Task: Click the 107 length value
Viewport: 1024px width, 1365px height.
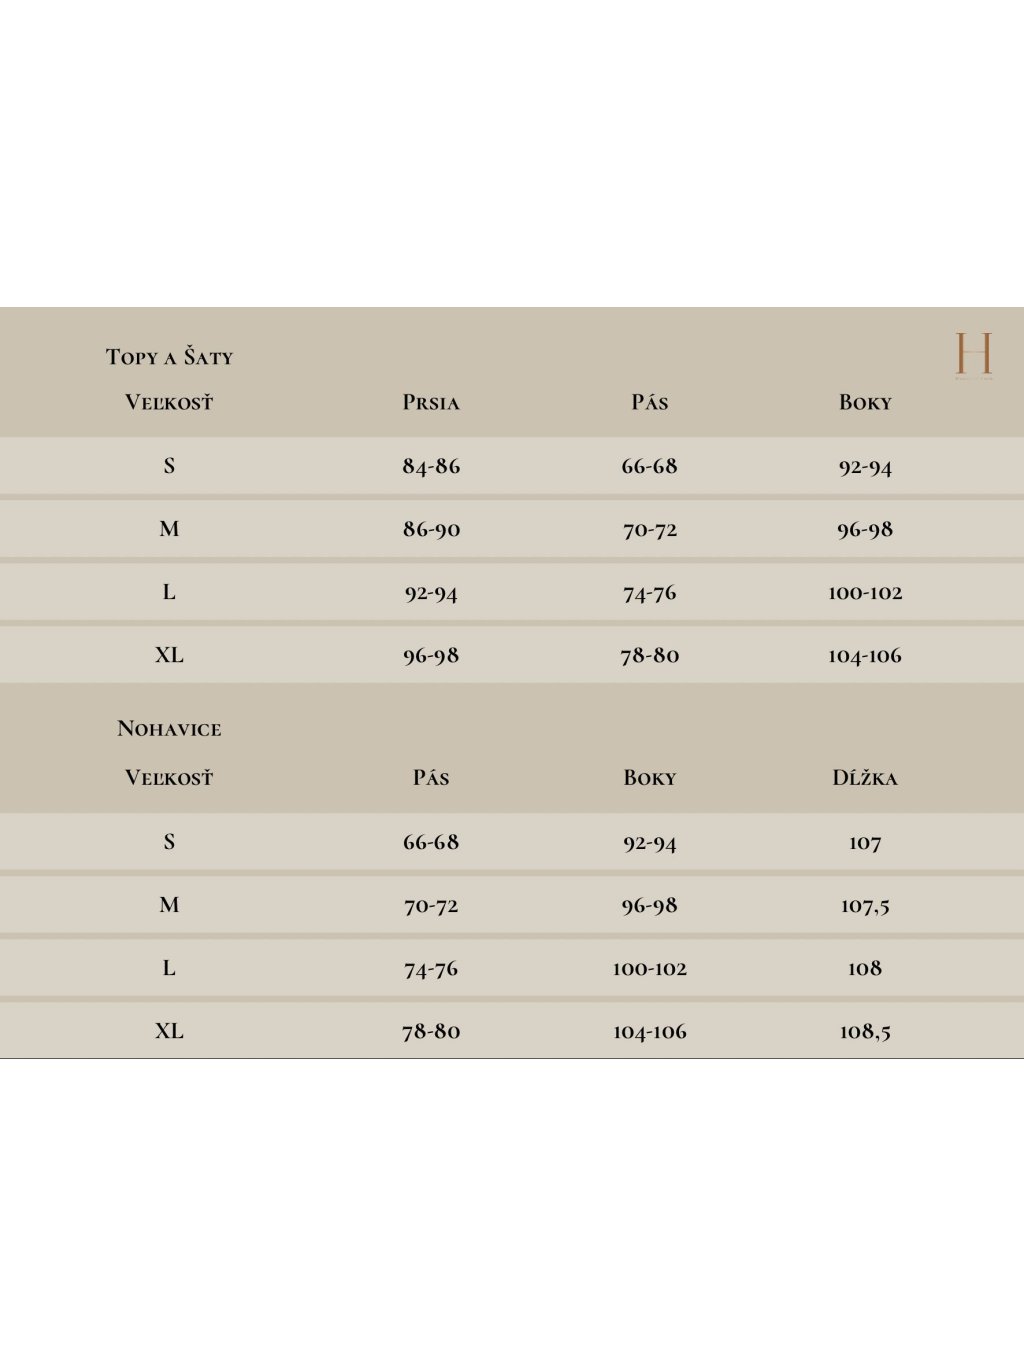Action: [x=865, y=842]
